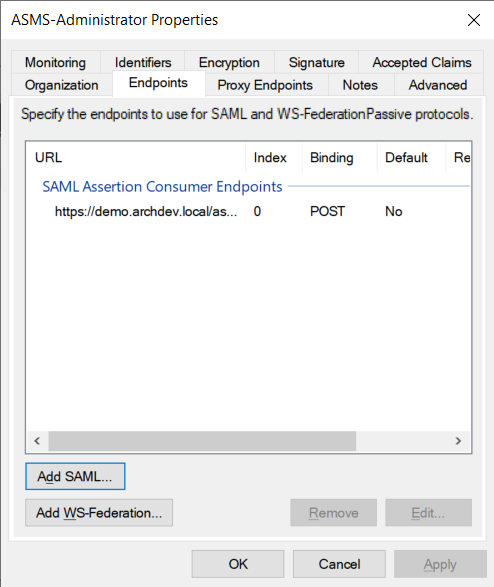Screen dimensions: 494x587
Task: Go to the Signature tab
Action: (317, 62)
